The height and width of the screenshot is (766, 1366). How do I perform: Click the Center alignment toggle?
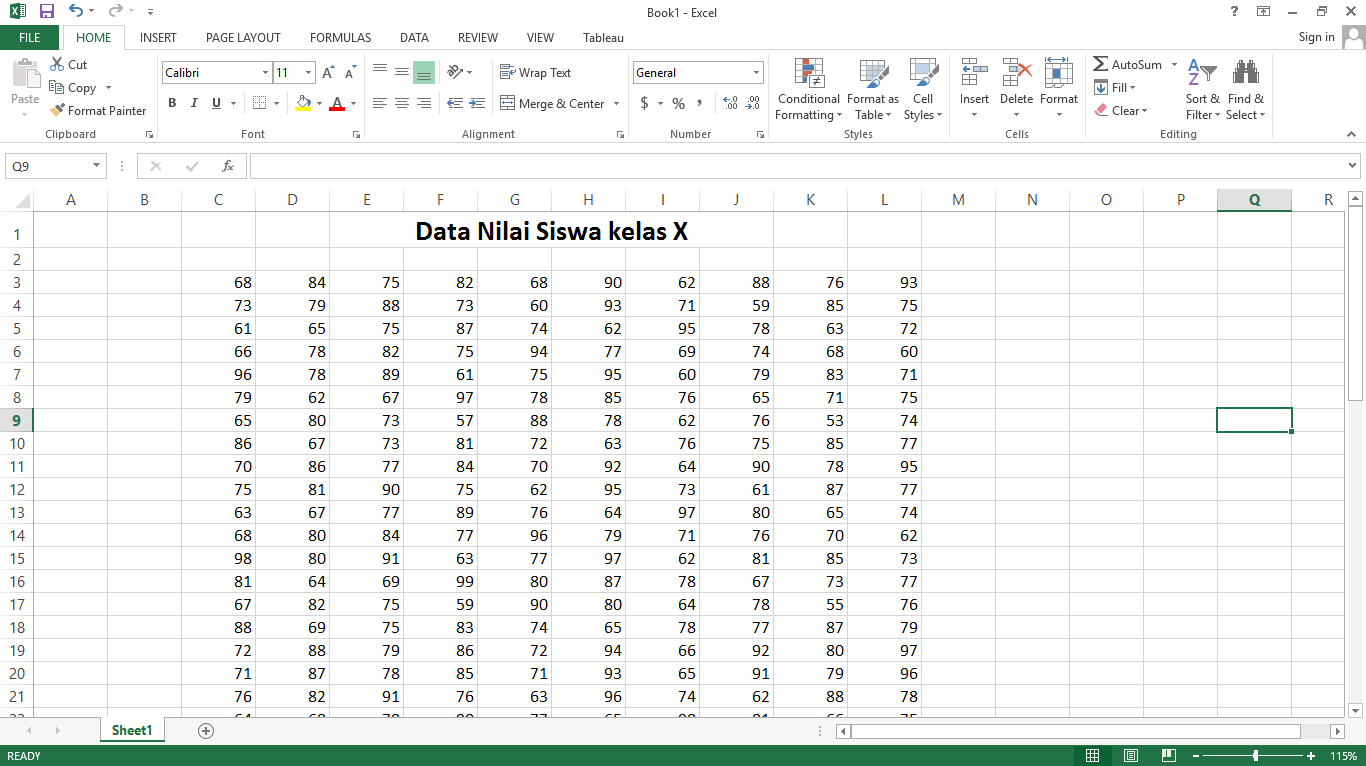(401, 103)
